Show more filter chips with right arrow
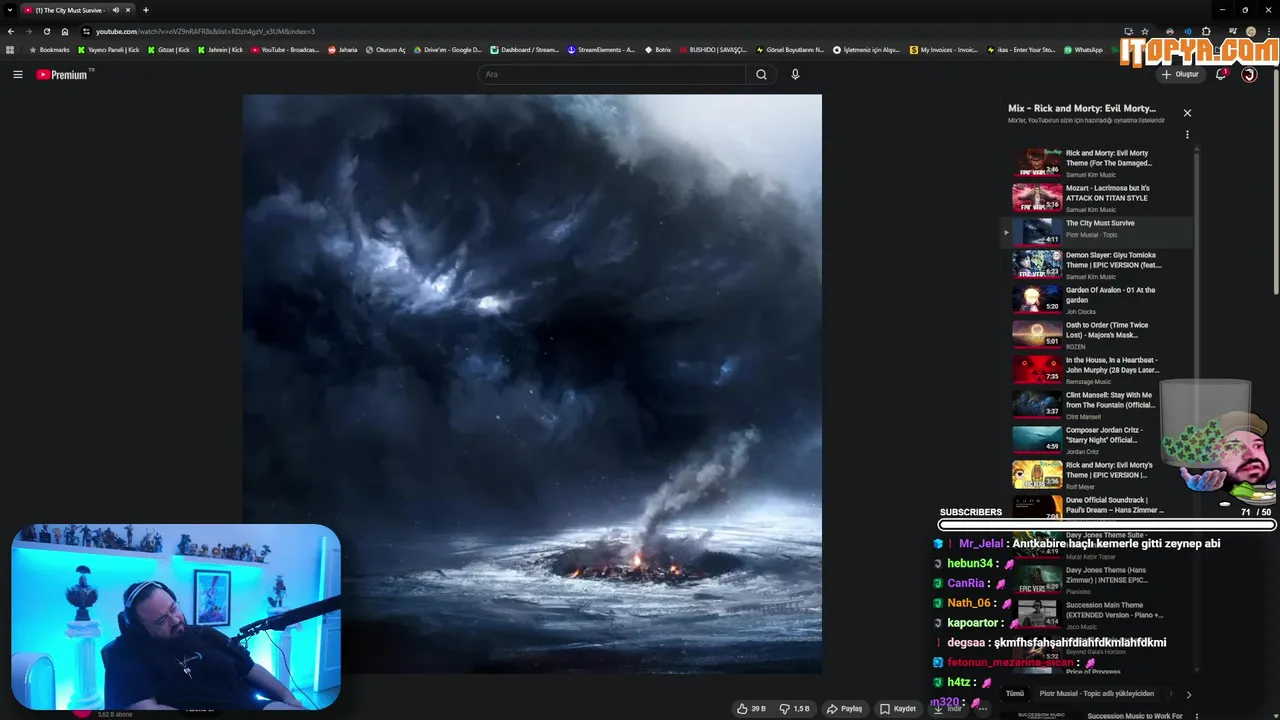 pos(1188,694)
